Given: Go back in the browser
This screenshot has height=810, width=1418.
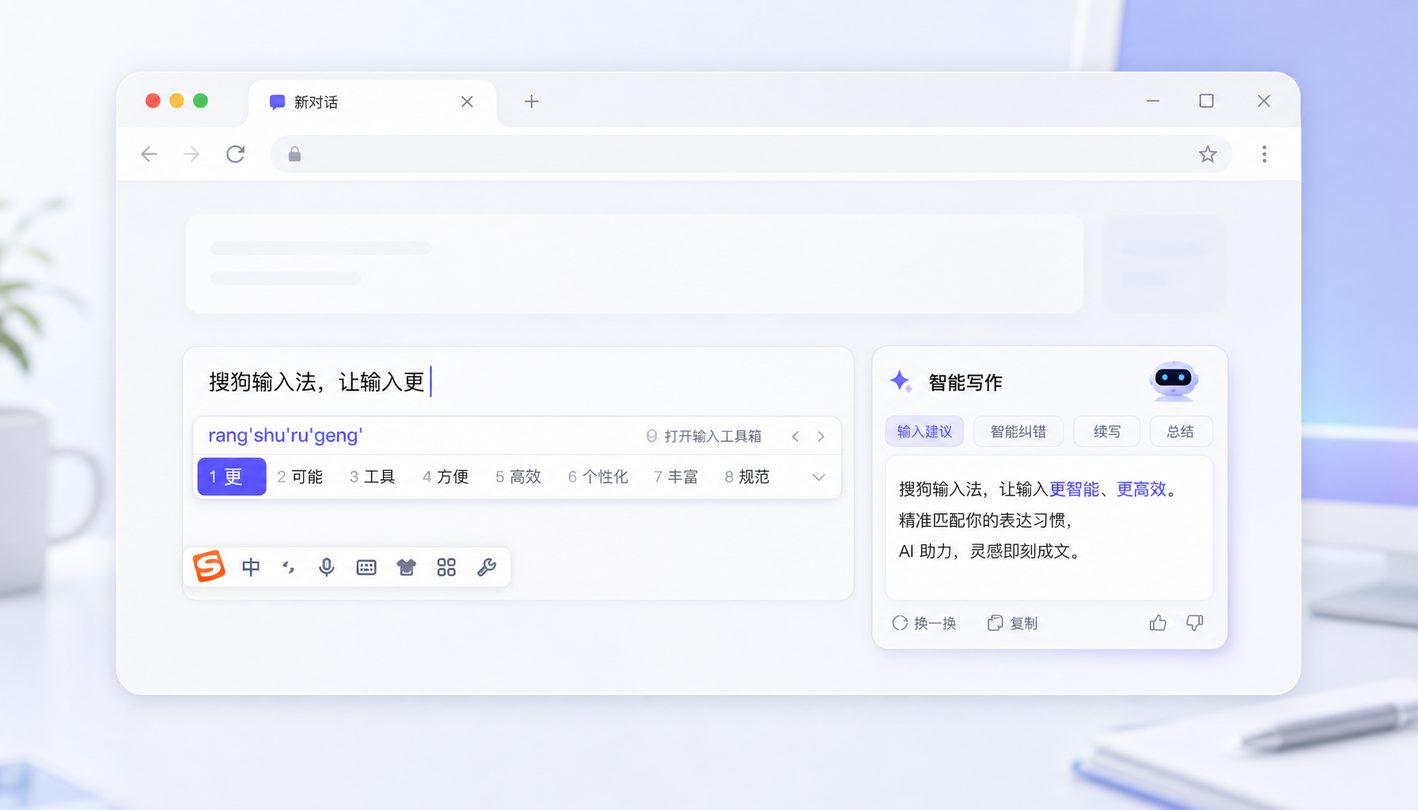Looking at the screenshot, I should pyautogui.click(x=149, y=154).
